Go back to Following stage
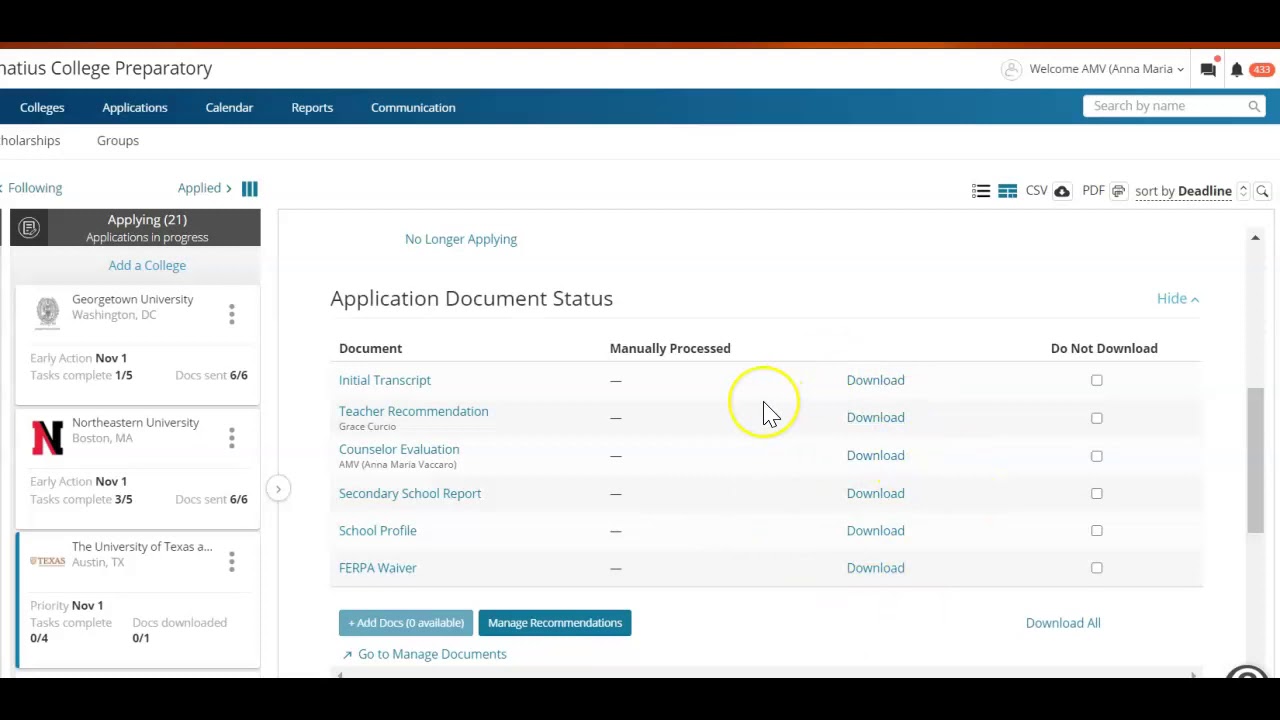1280x720 pixels. pos(31,188)
